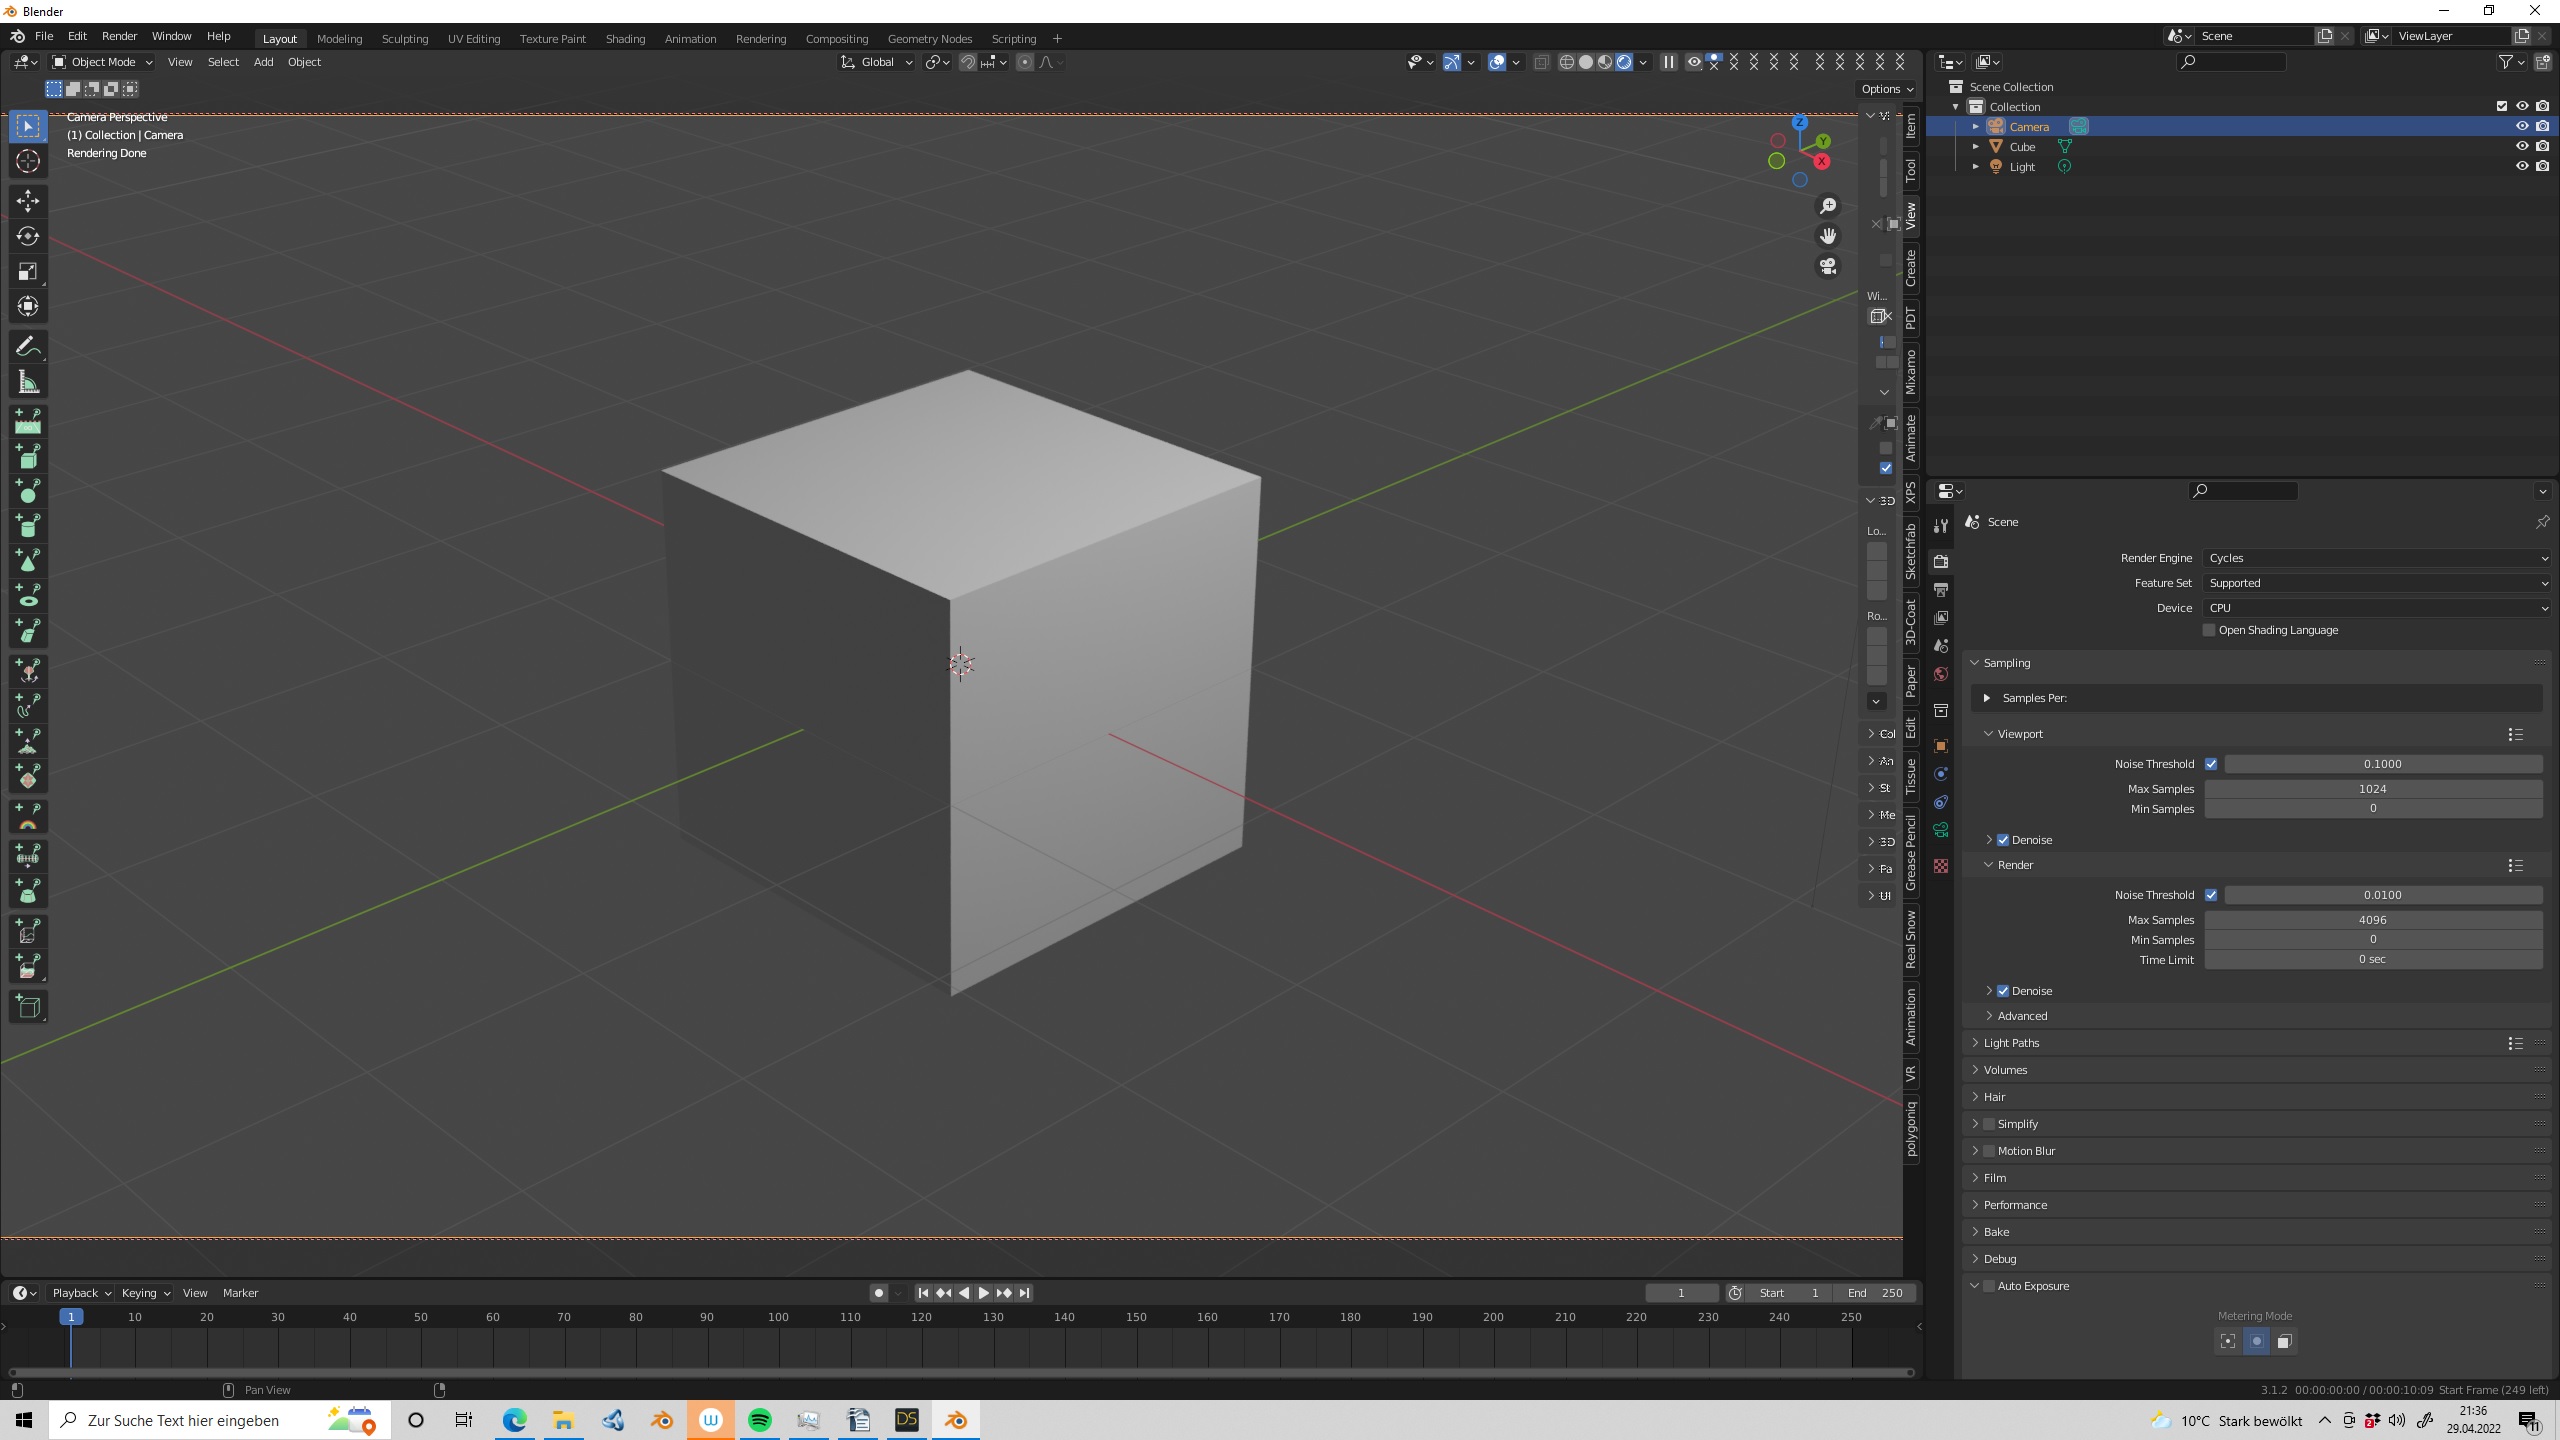2560x1440 pixels.
Task: Open Output properties tab icon
Action: pyautogui.click(x=1941, y=590)
